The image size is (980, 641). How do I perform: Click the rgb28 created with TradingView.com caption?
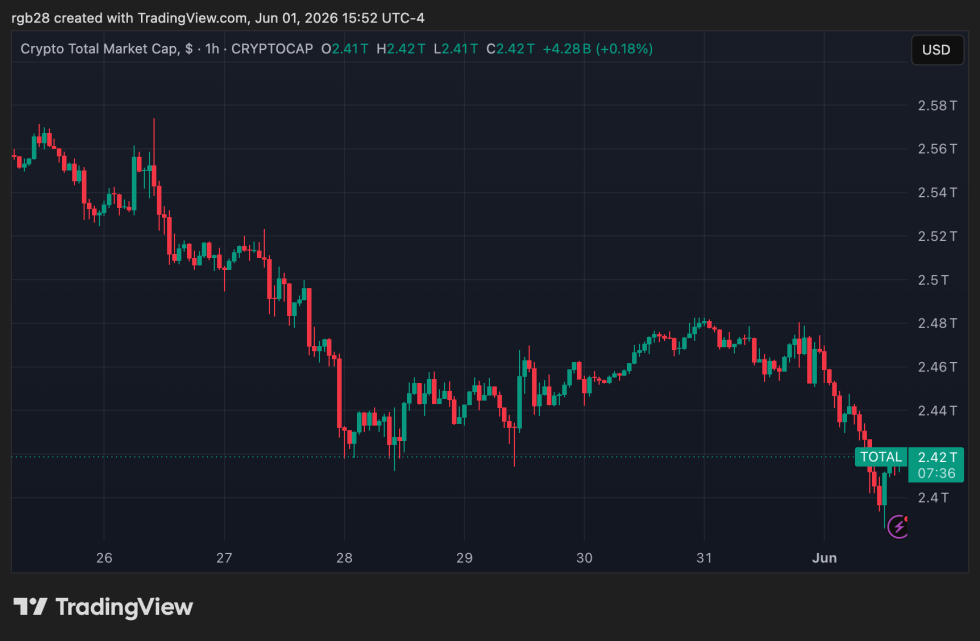click(x=218, y=18)
